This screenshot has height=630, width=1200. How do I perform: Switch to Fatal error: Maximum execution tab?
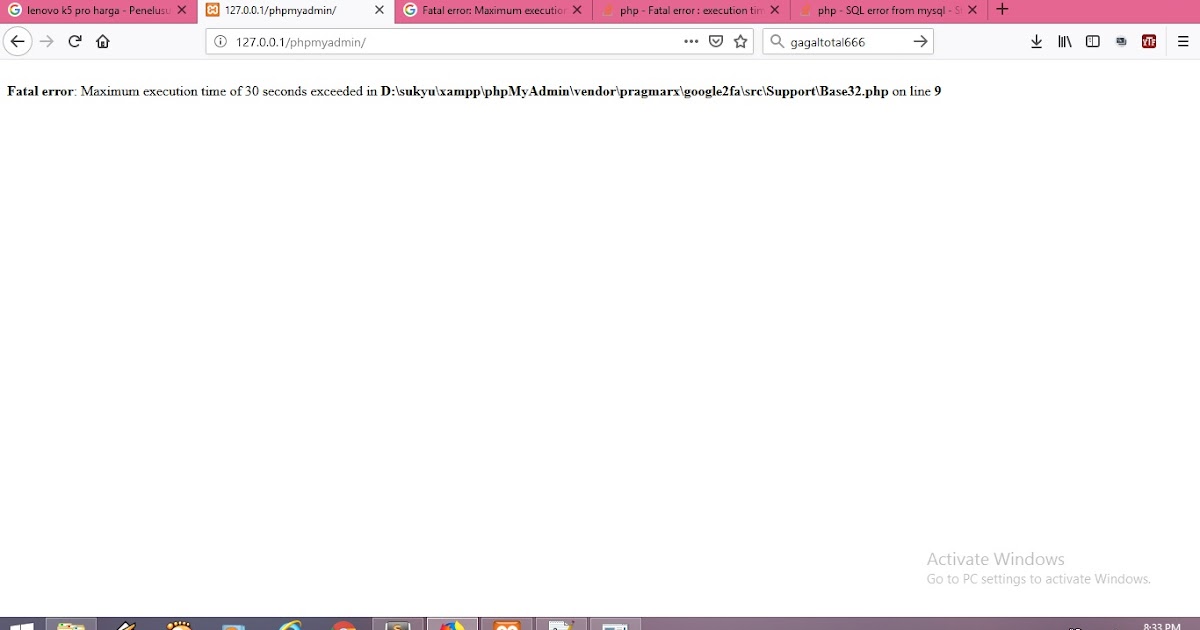tap(494, 10)
